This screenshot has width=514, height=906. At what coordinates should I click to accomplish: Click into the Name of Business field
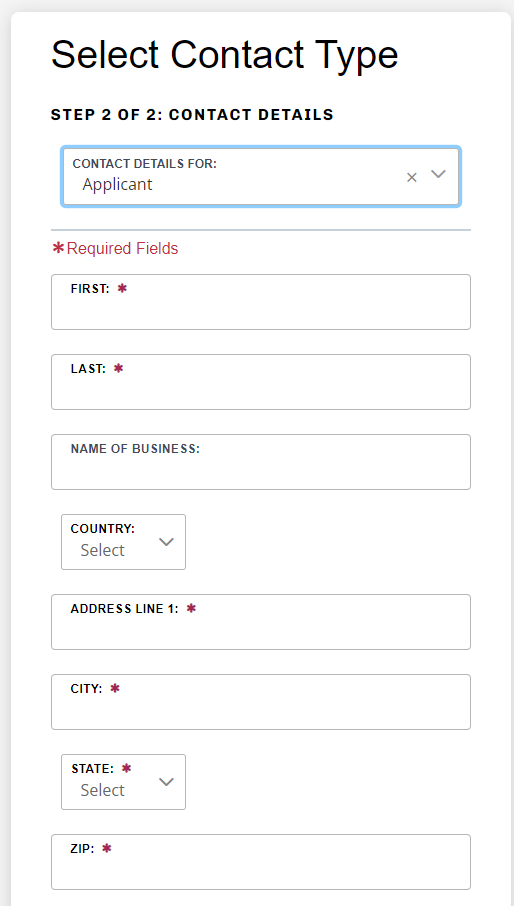pyautogui.click(x=261, y=462)
